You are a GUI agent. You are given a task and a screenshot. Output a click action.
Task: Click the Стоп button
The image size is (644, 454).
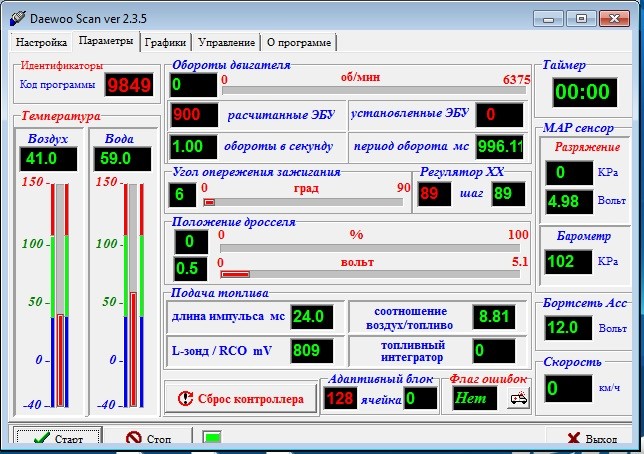[x=148, y=437]
